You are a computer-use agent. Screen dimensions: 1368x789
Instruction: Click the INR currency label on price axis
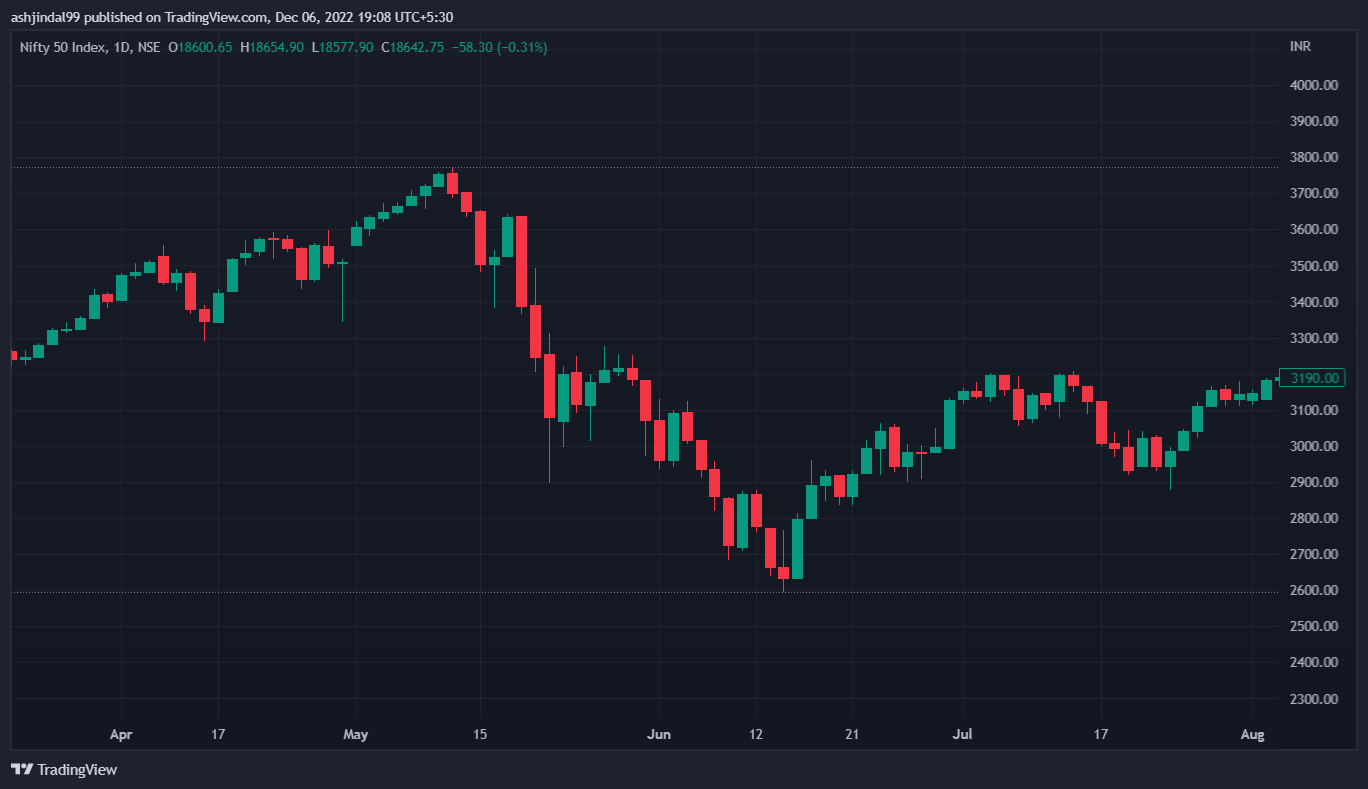tap(1301, 46)
